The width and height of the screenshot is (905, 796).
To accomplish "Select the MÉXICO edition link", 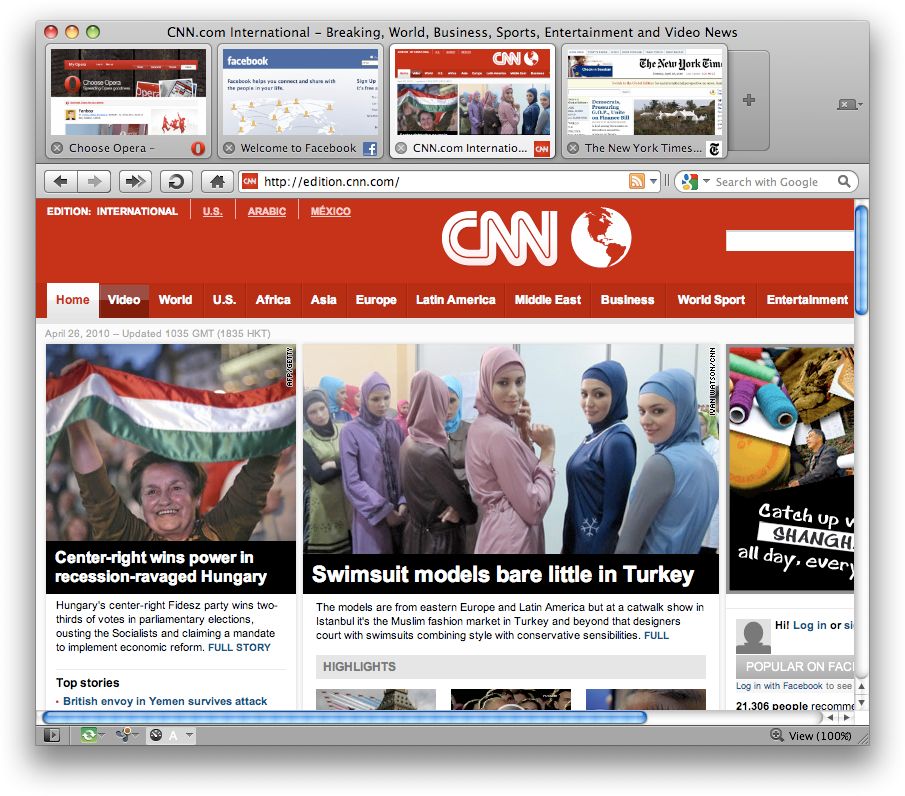I will point(331,211).
